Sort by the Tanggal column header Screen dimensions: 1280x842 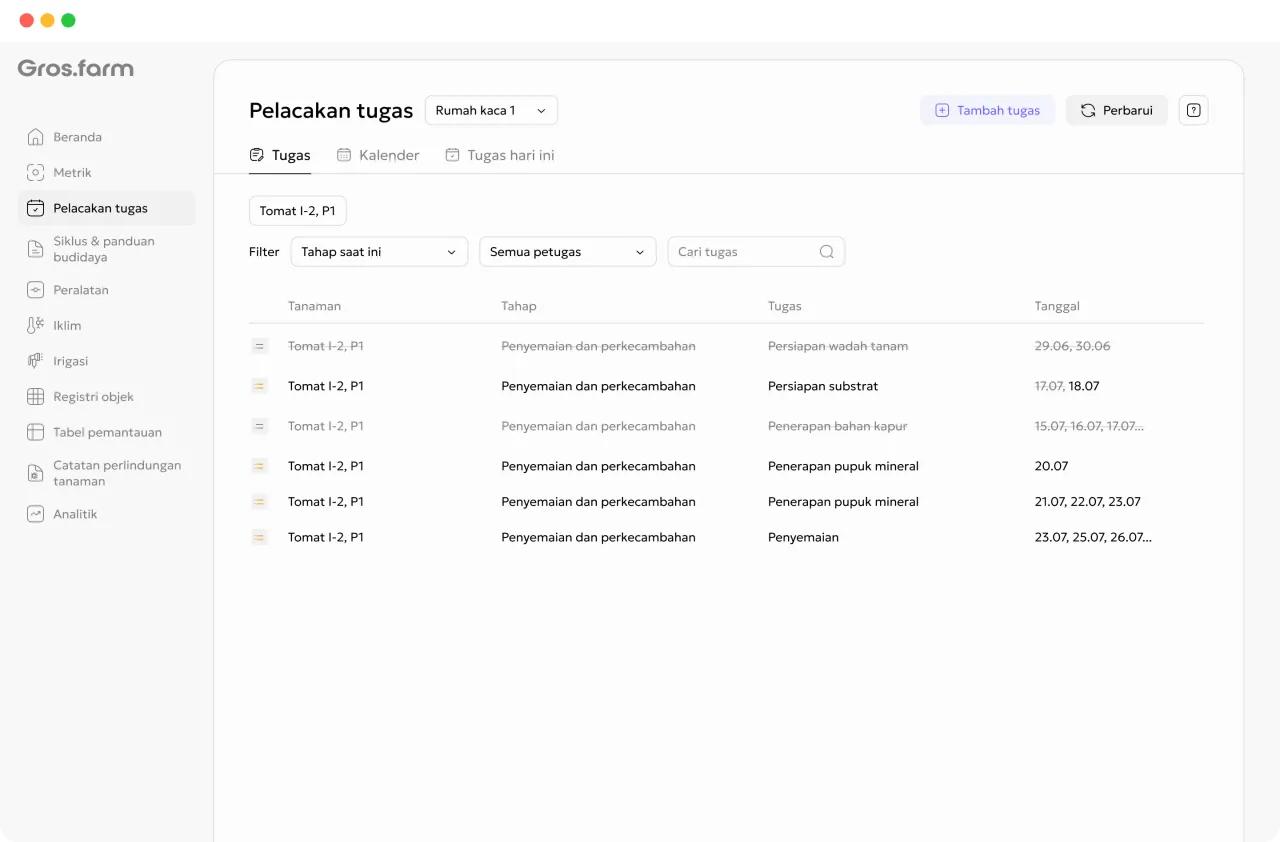(x=1057, y=306)
